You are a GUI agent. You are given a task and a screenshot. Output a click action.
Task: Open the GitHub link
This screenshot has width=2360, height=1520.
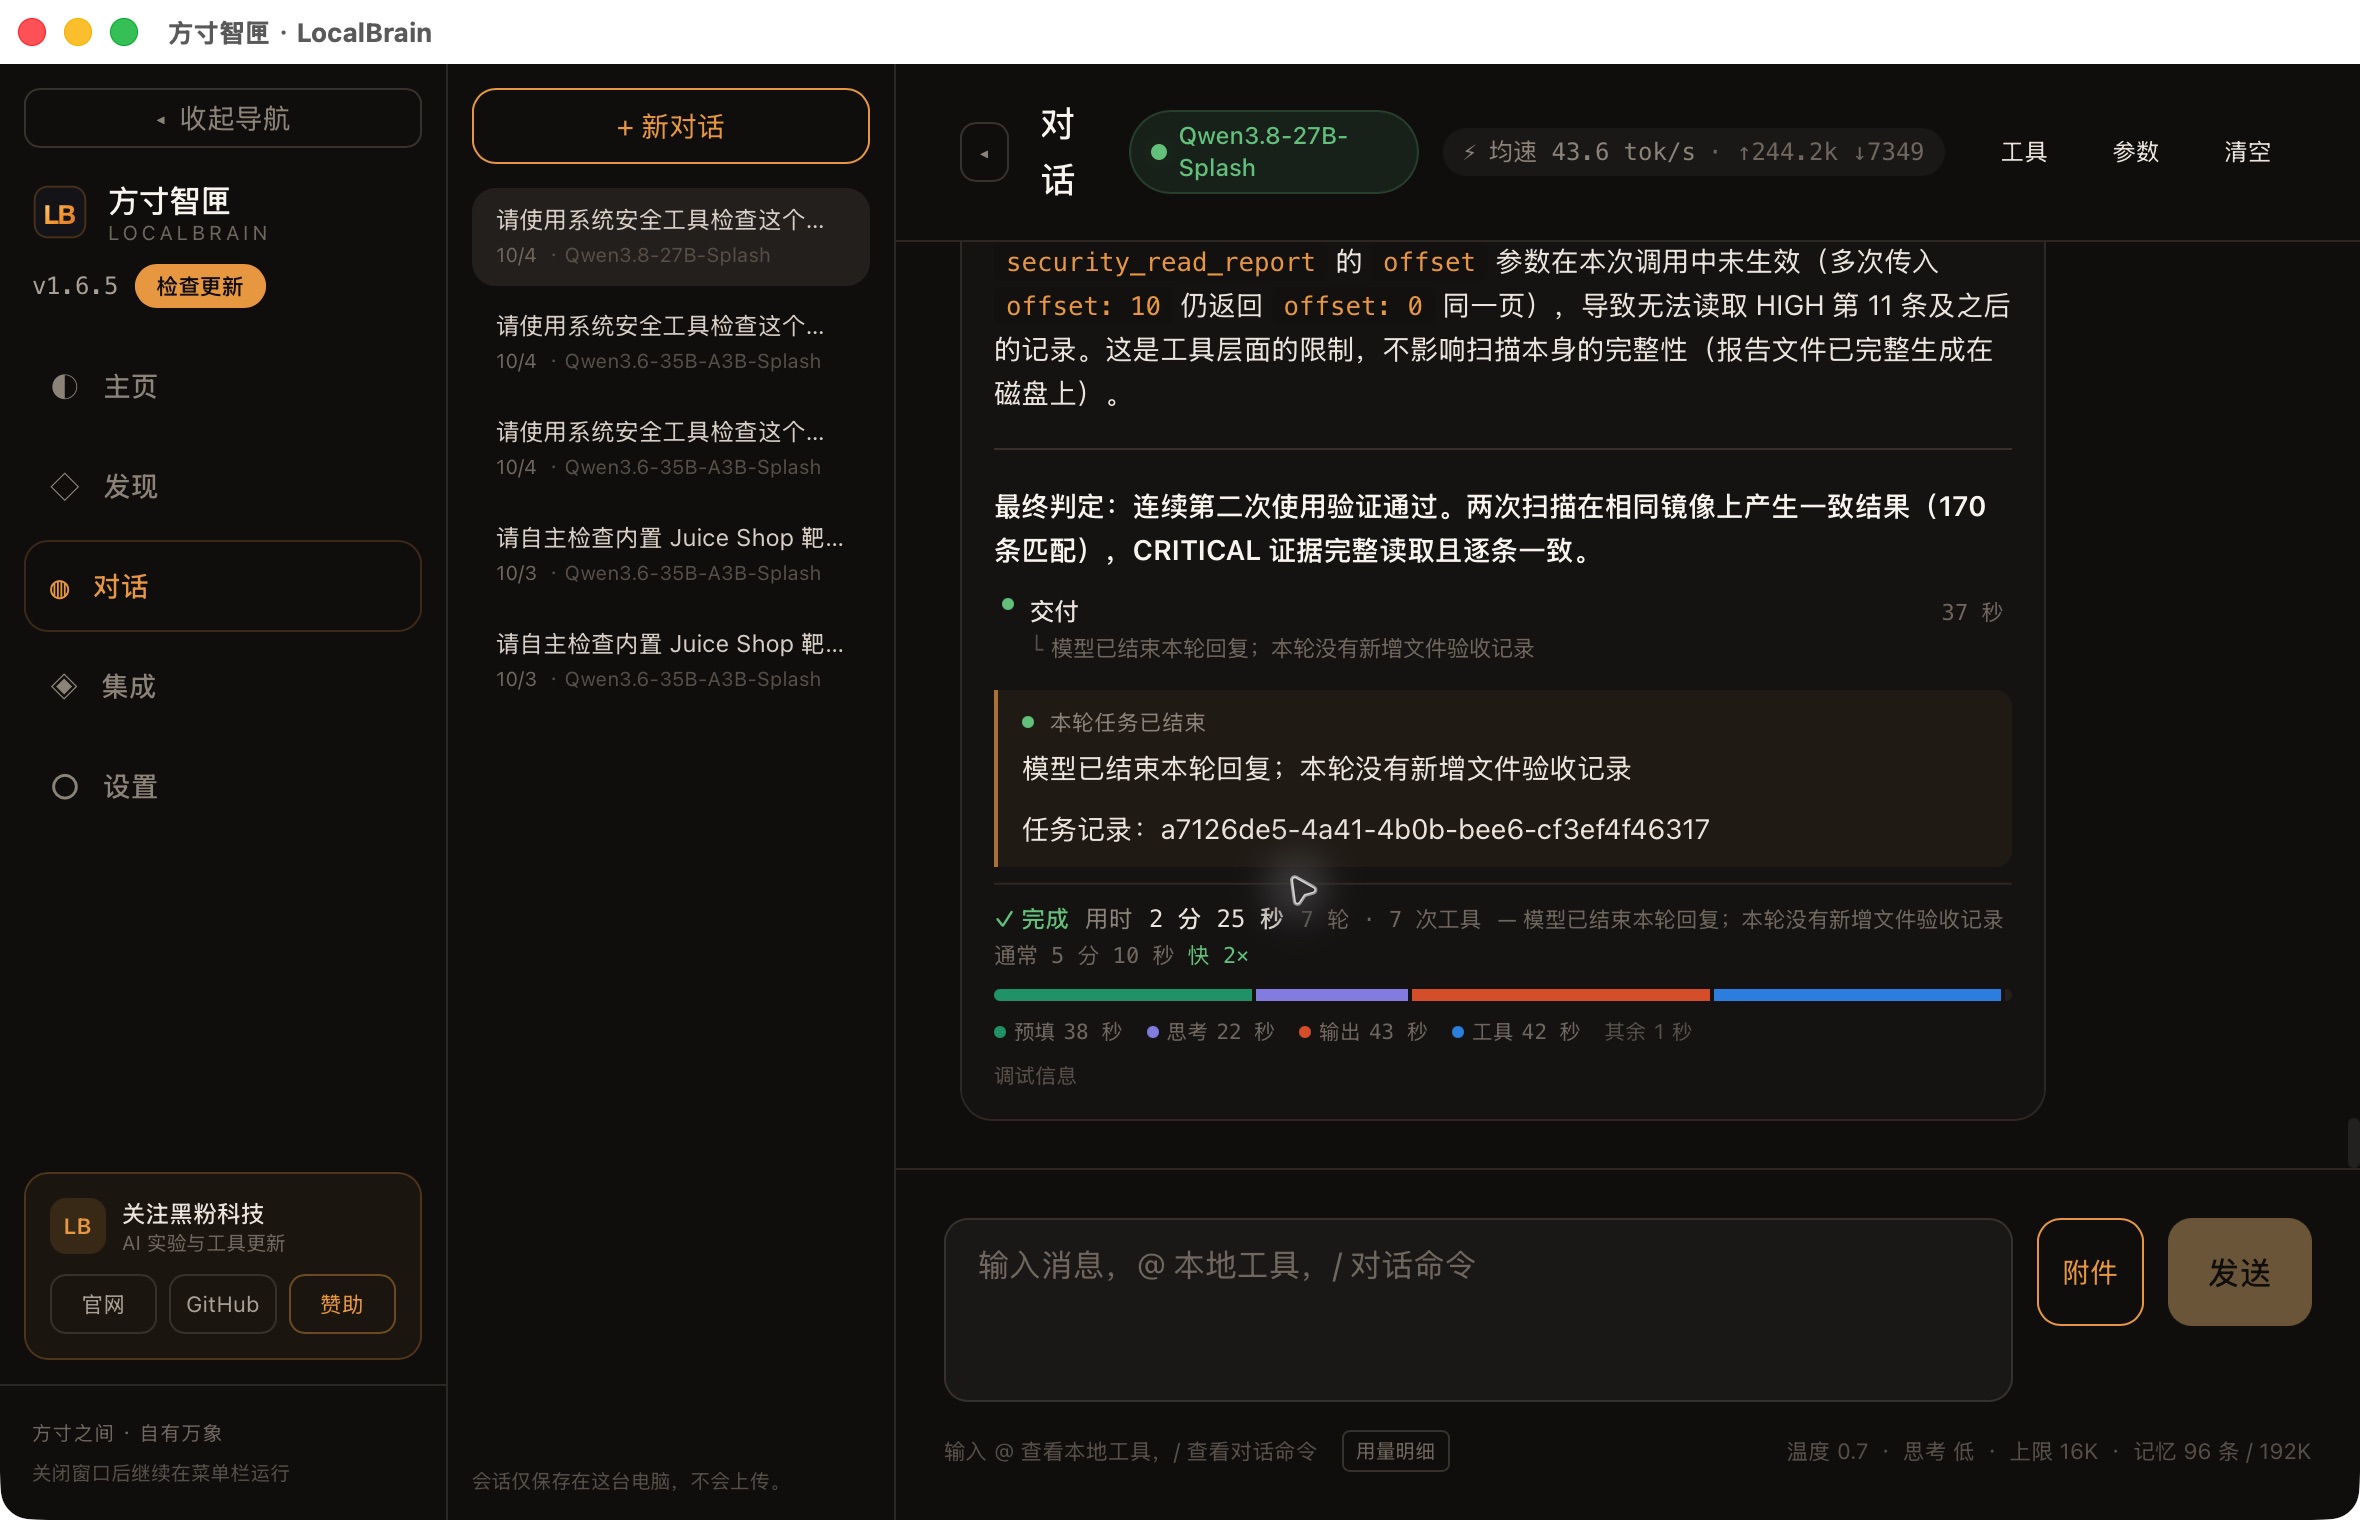tap(223, 1304)
